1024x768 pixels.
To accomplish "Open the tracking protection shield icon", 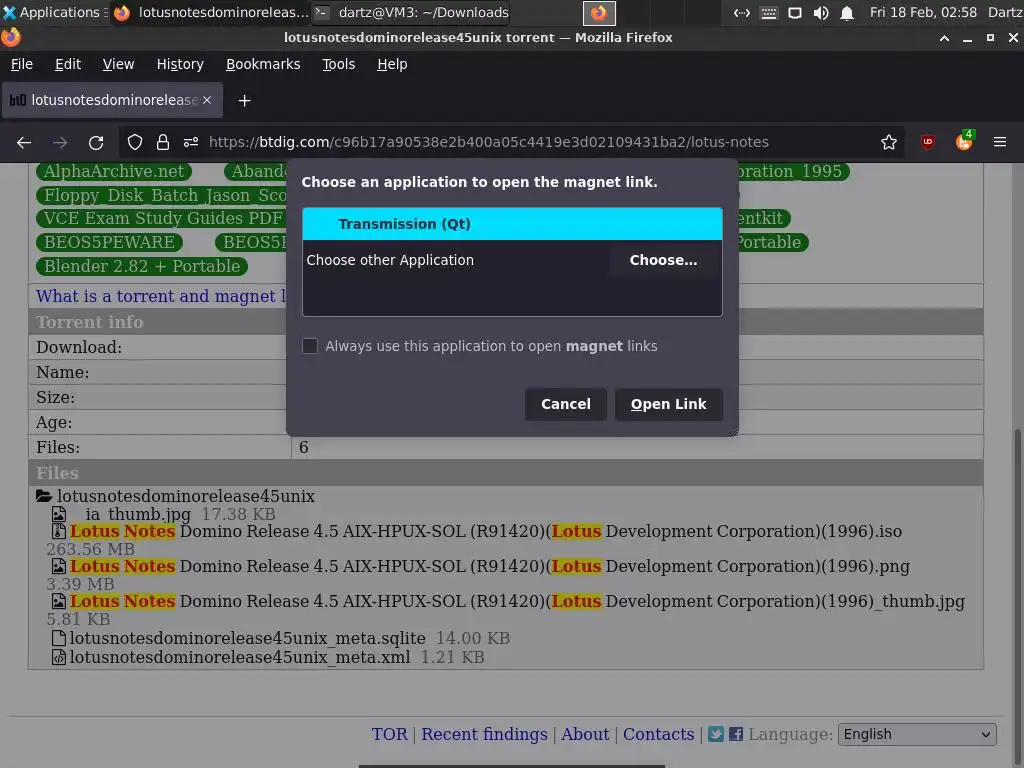I will (135, 142).
